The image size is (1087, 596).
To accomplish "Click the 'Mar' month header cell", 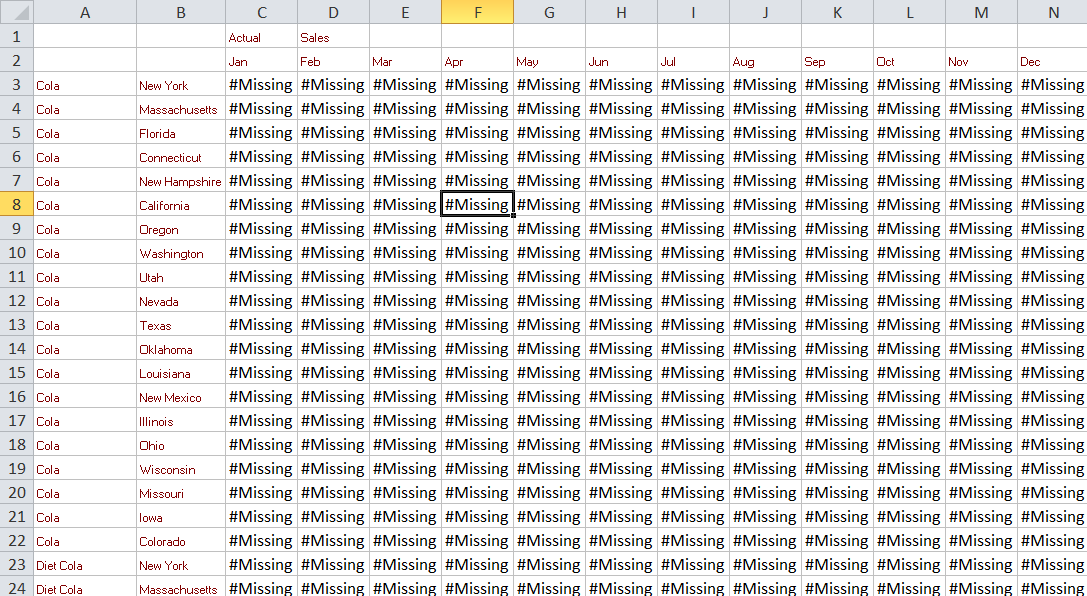I will coord(406,60).
